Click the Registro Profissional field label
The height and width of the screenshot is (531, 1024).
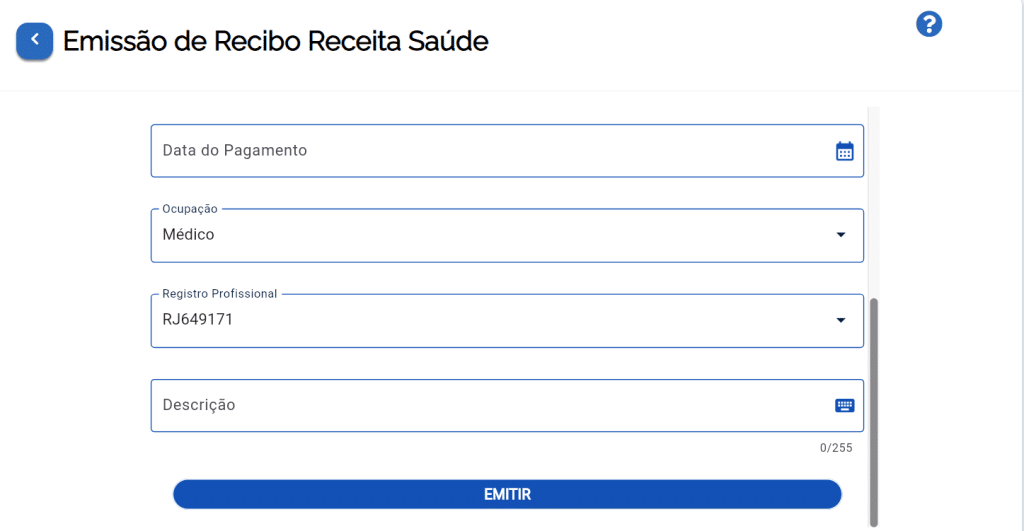tap(220, 294)
